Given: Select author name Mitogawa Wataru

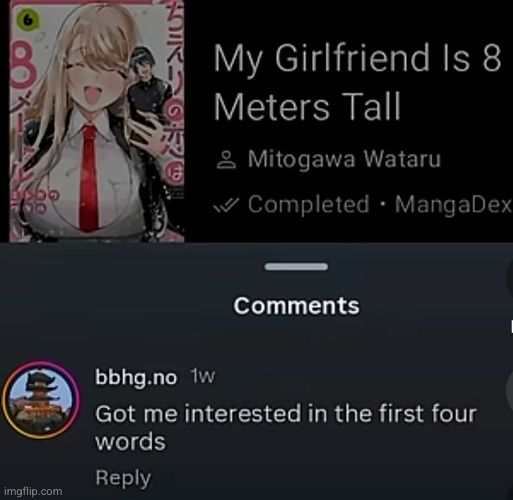Looking at the screenshot, I should point(344,159).
